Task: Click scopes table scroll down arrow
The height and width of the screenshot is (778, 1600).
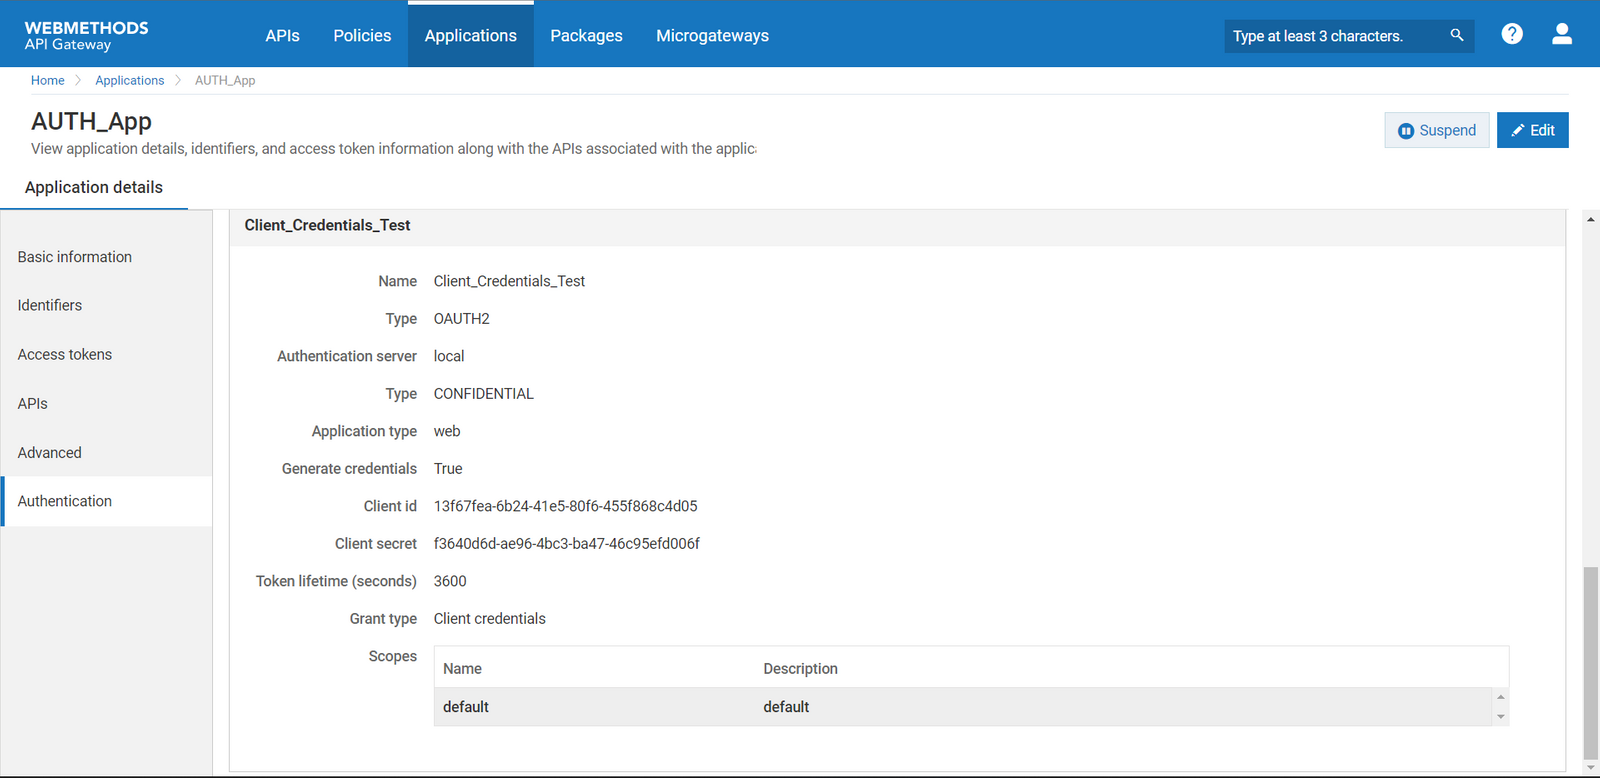Action: (x=1500, y=717)
